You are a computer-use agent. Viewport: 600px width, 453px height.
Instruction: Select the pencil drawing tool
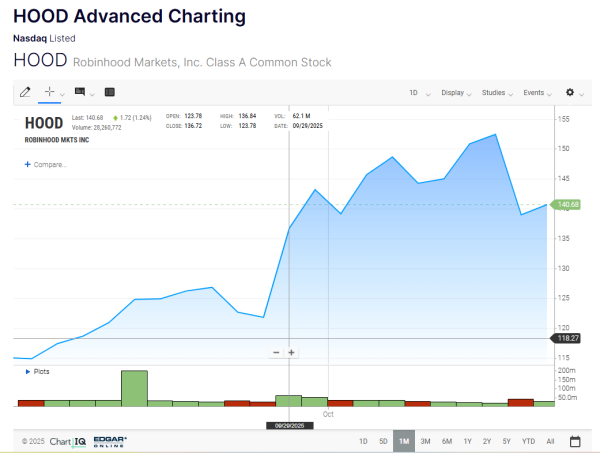(x=26, y=92)
